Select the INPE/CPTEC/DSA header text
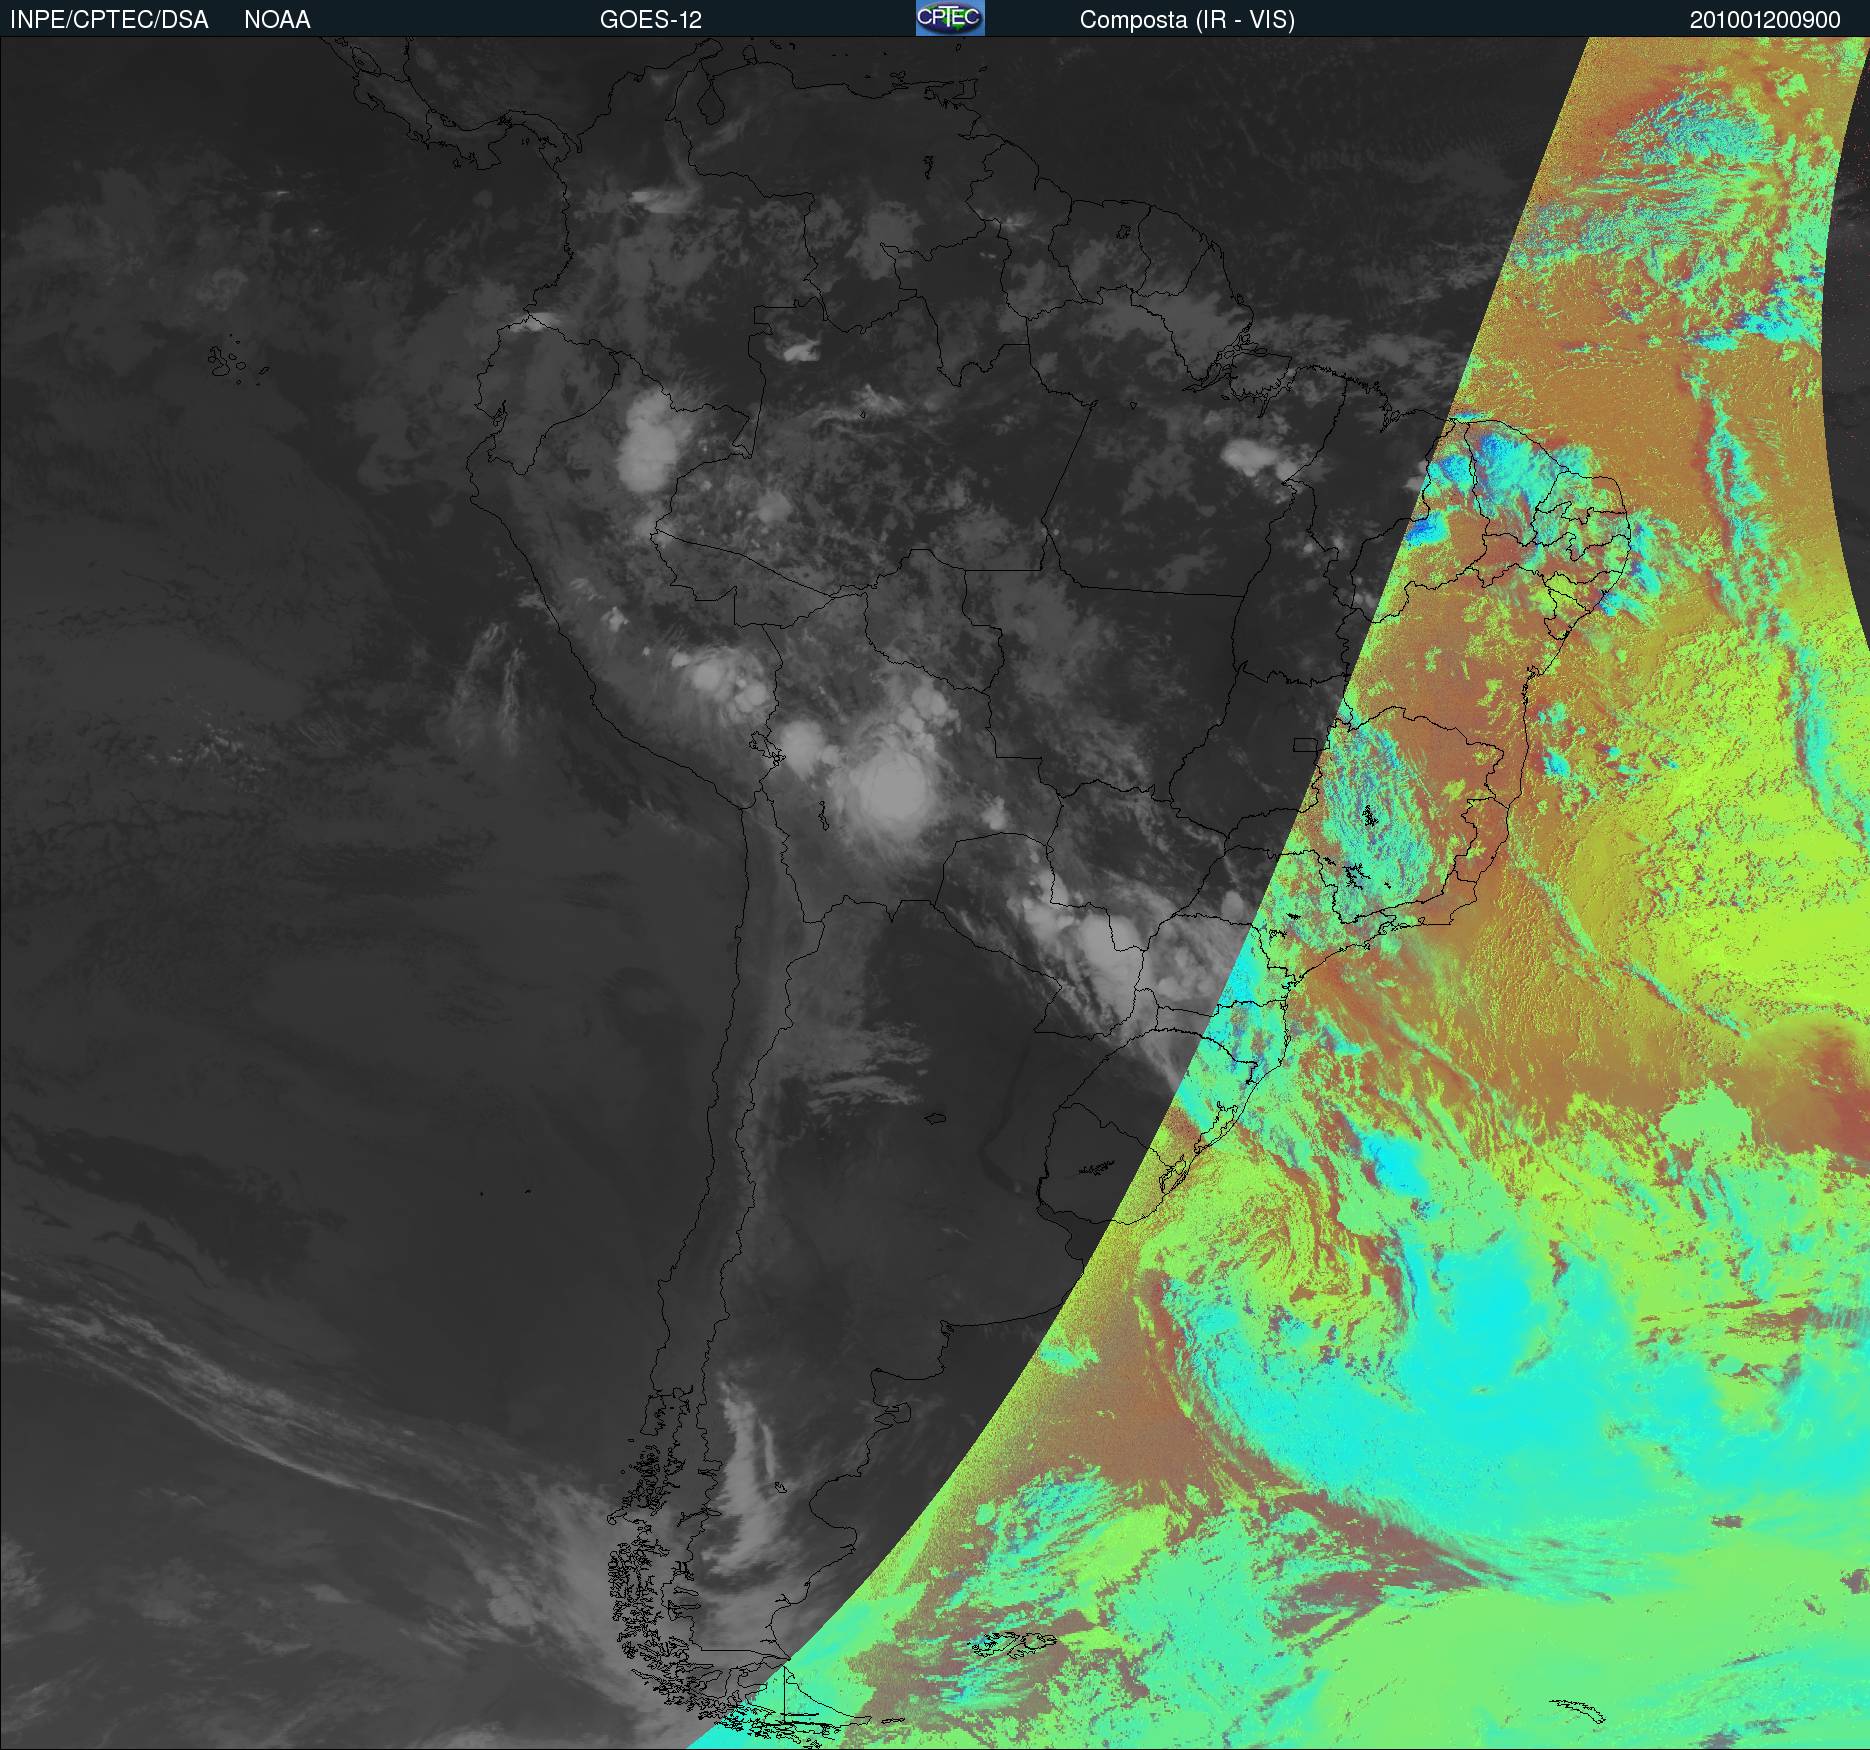Viewport: 1870px width, 1750px height. click(109, 20)
